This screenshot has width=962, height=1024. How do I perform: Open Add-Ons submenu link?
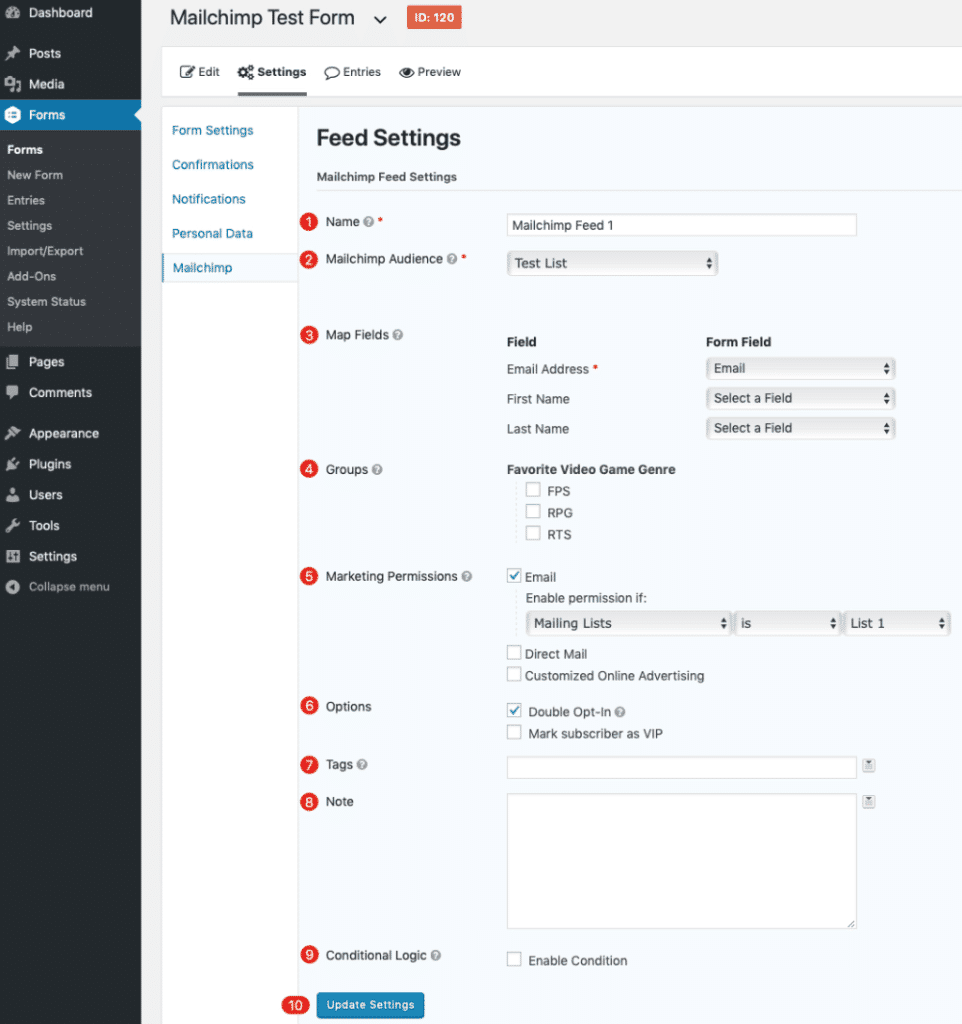tap(31, 277)
